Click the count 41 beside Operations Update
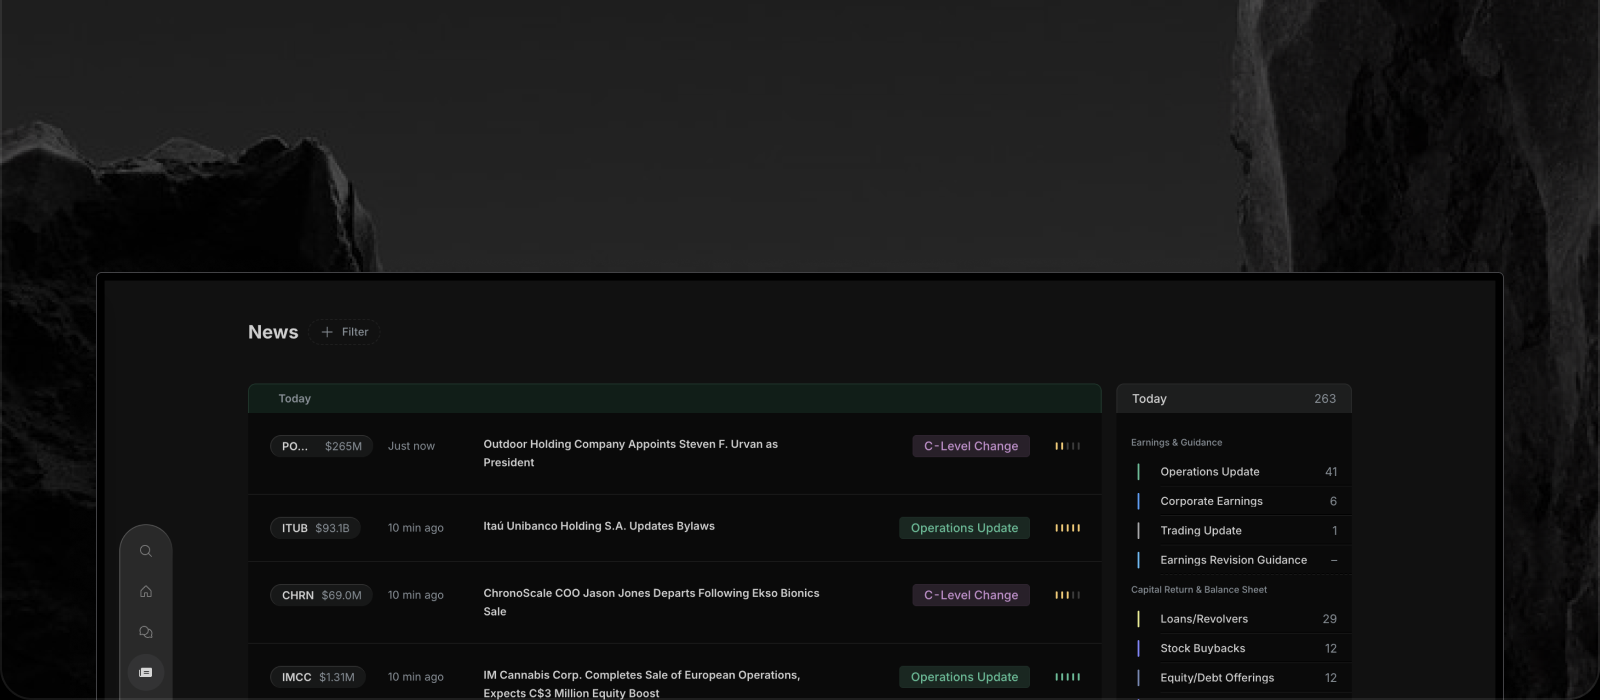1600x700 pixels. point(1331,472)
